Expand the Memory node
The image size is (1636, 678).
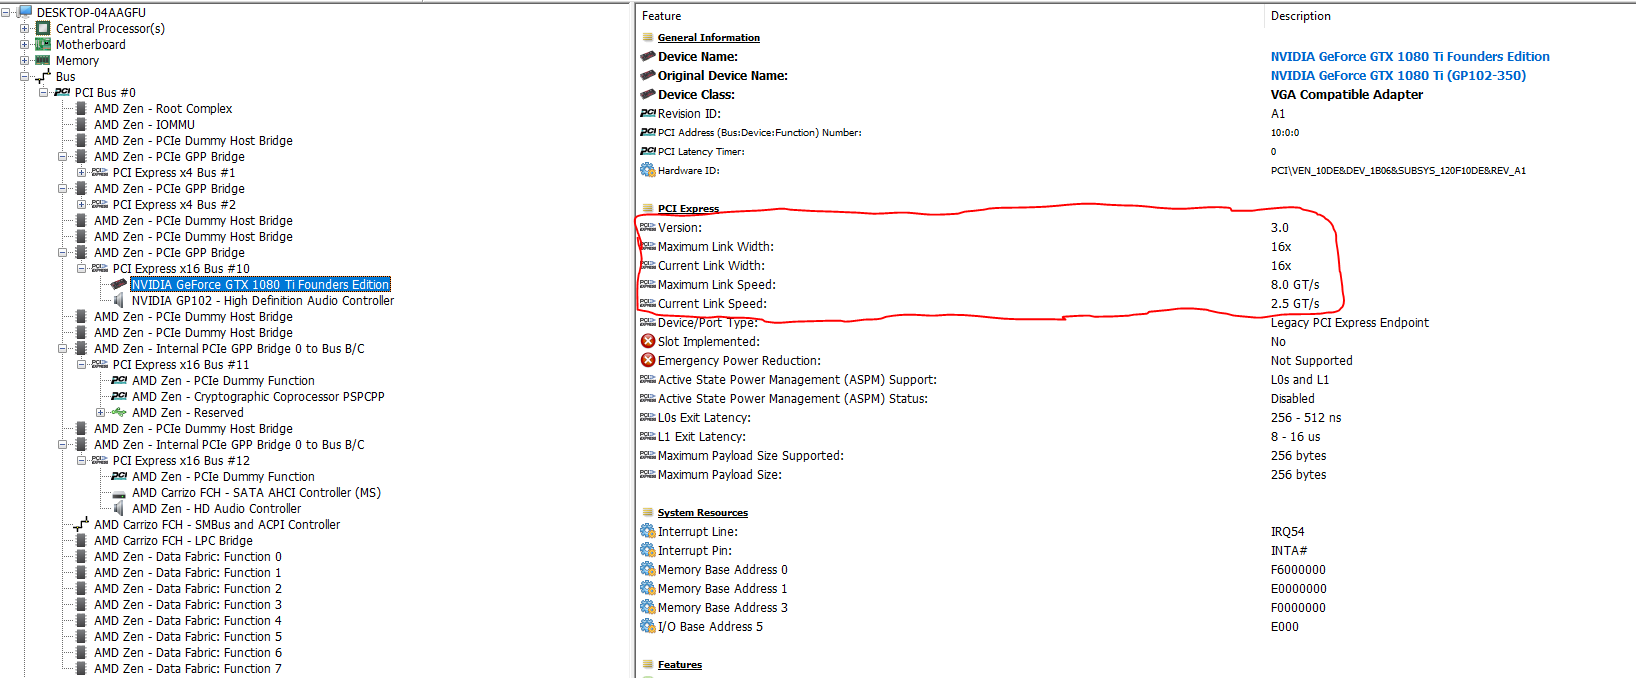[x=25, y=60]
